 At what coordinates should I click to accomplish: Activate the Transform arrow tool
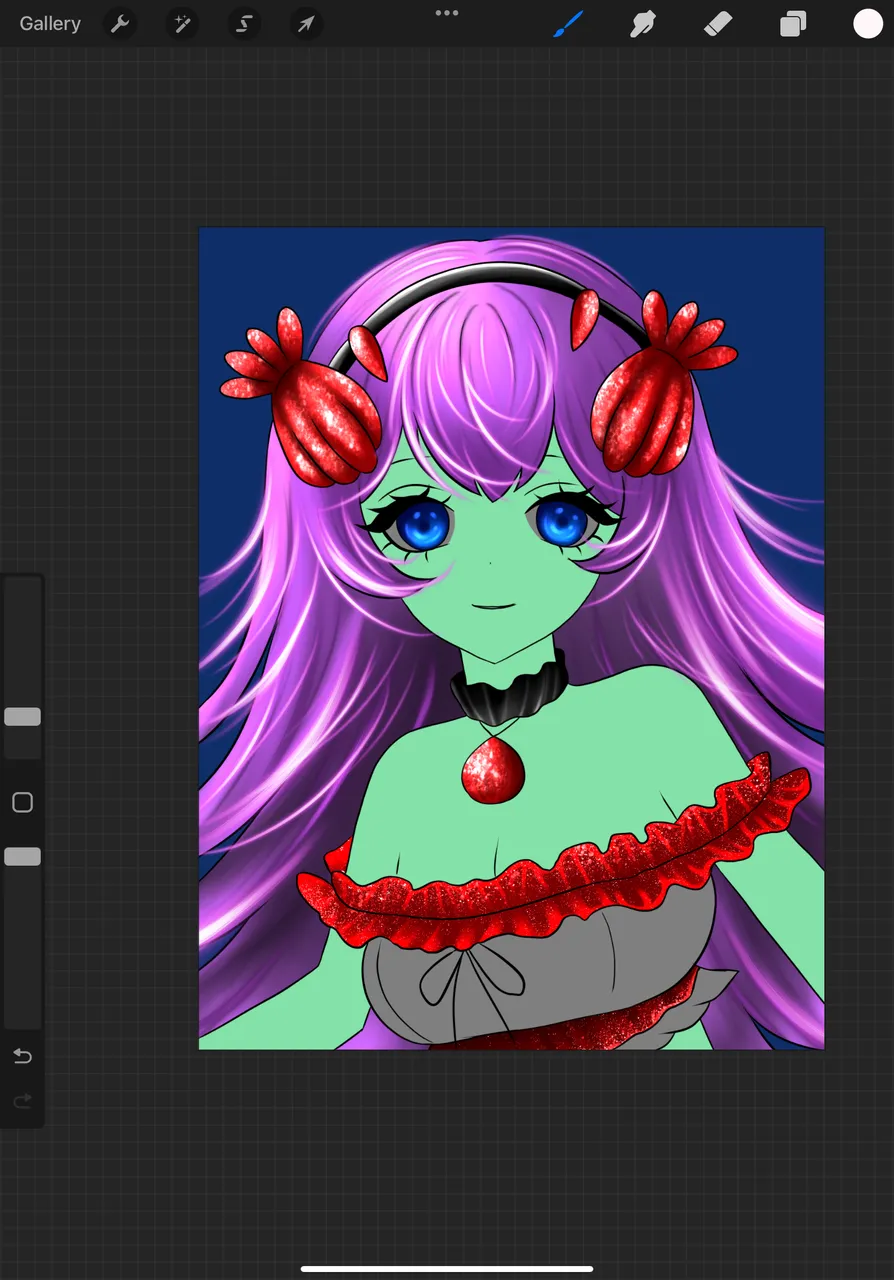306,24
